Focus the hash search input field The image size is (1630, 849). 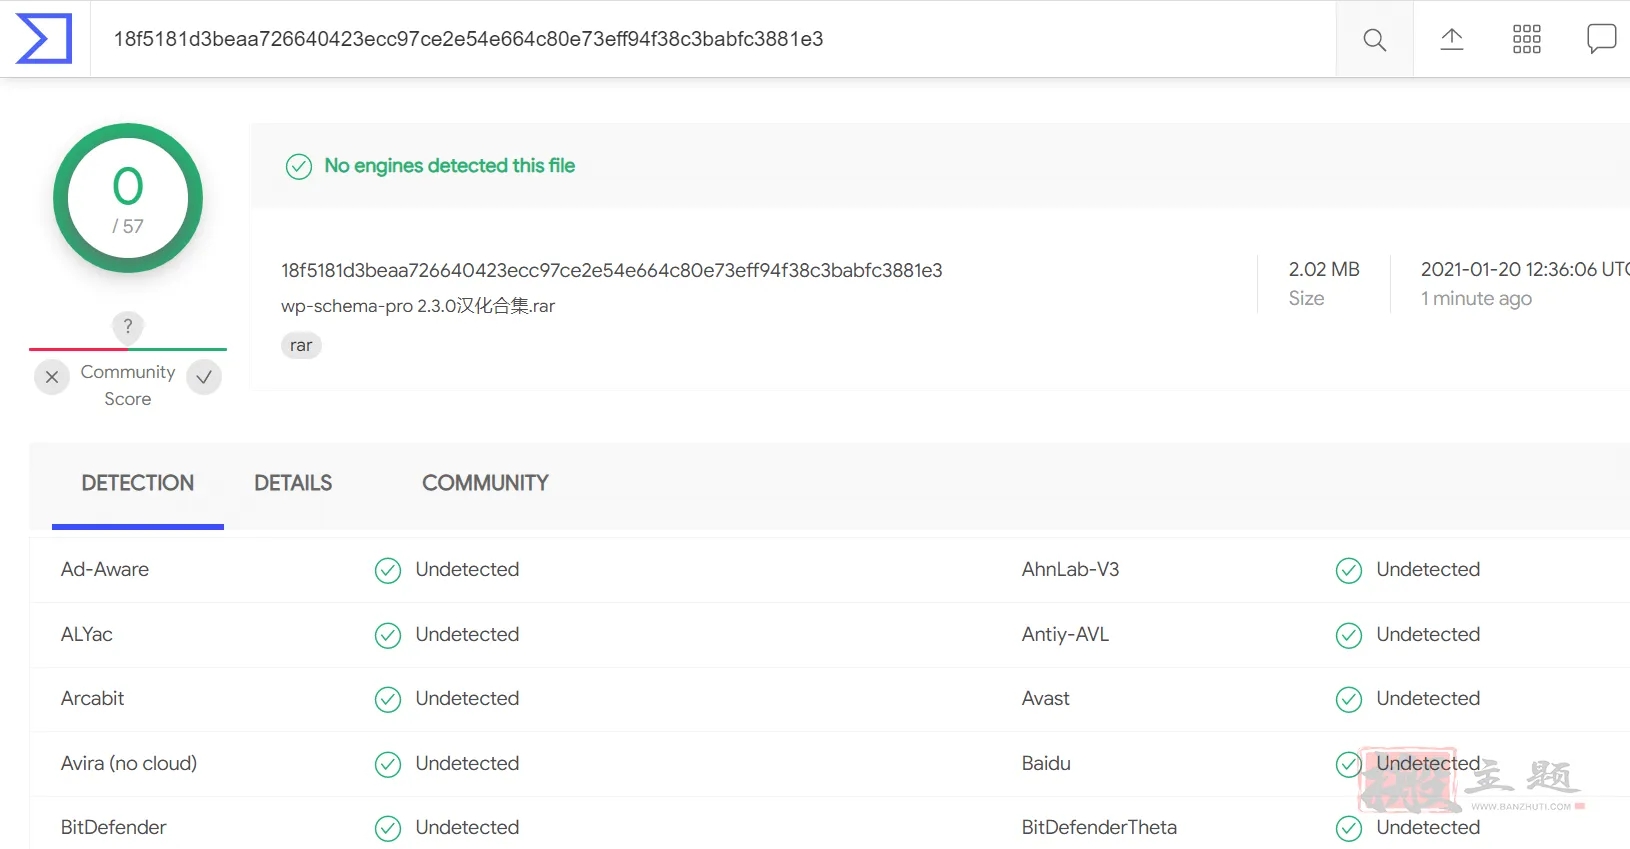(x=713, y=39)
